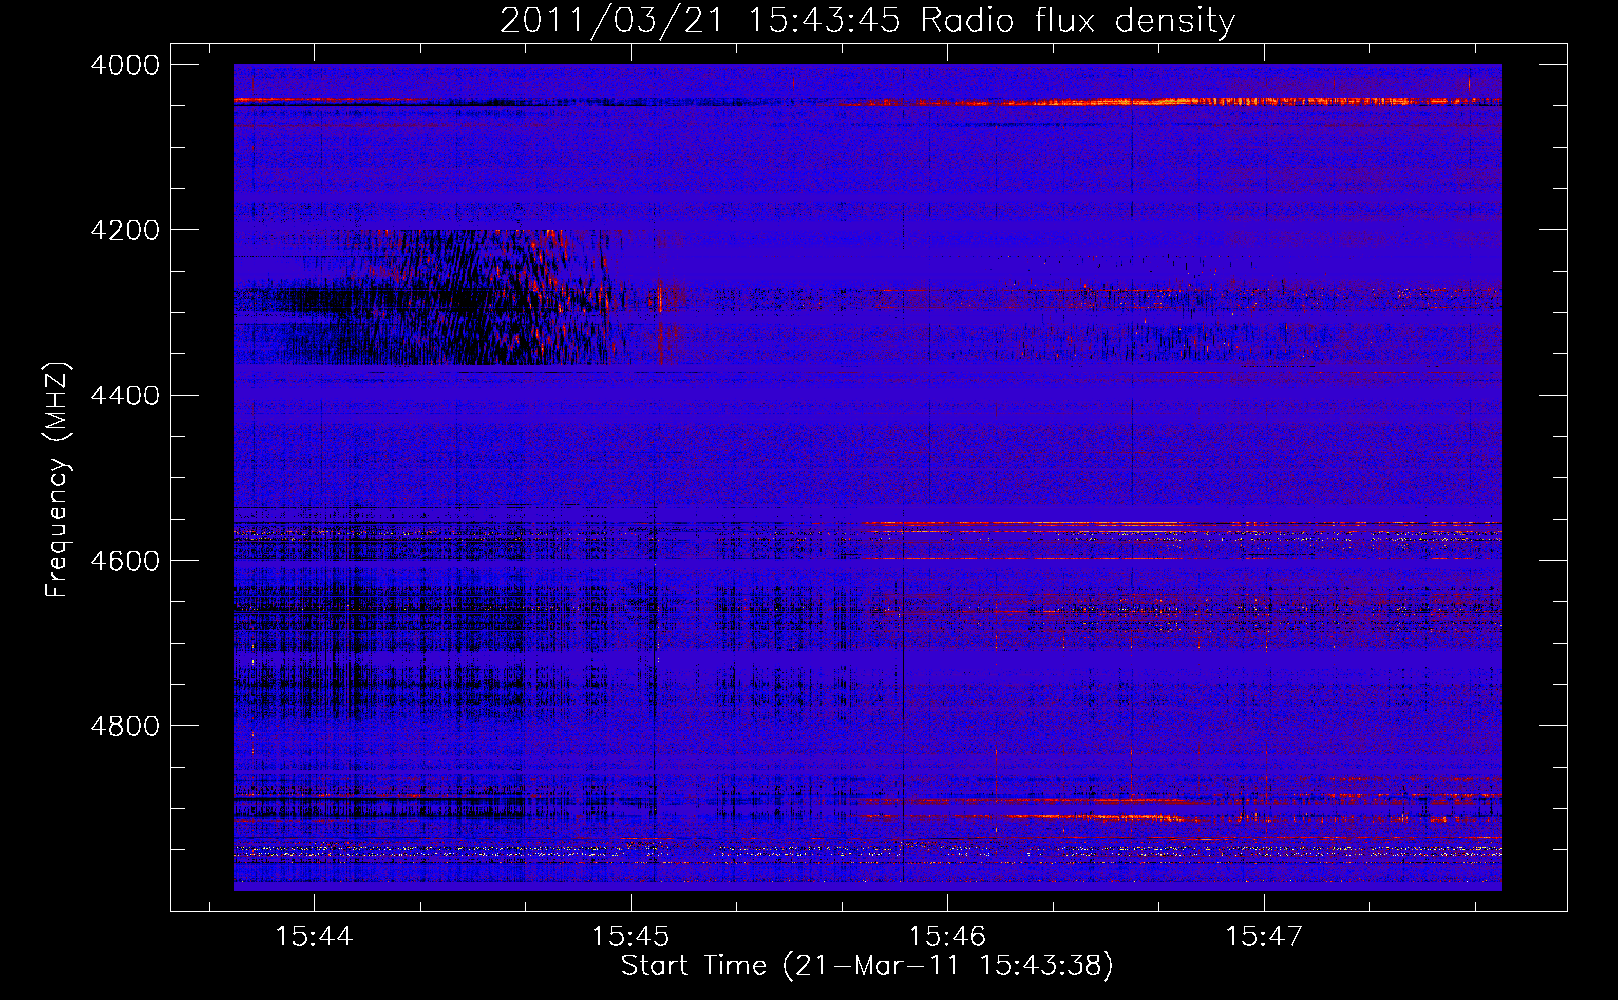Click the 'Start Time (21-Mar-11 15:43:38)' x-axis label
1618x1000 pixels.
click(867, 966)
